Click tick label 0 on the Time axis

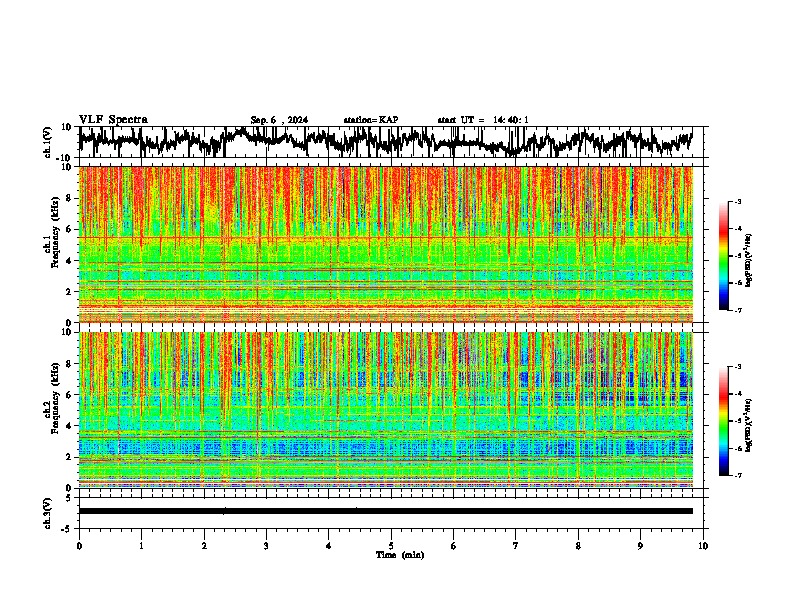[x=79, y=546]
